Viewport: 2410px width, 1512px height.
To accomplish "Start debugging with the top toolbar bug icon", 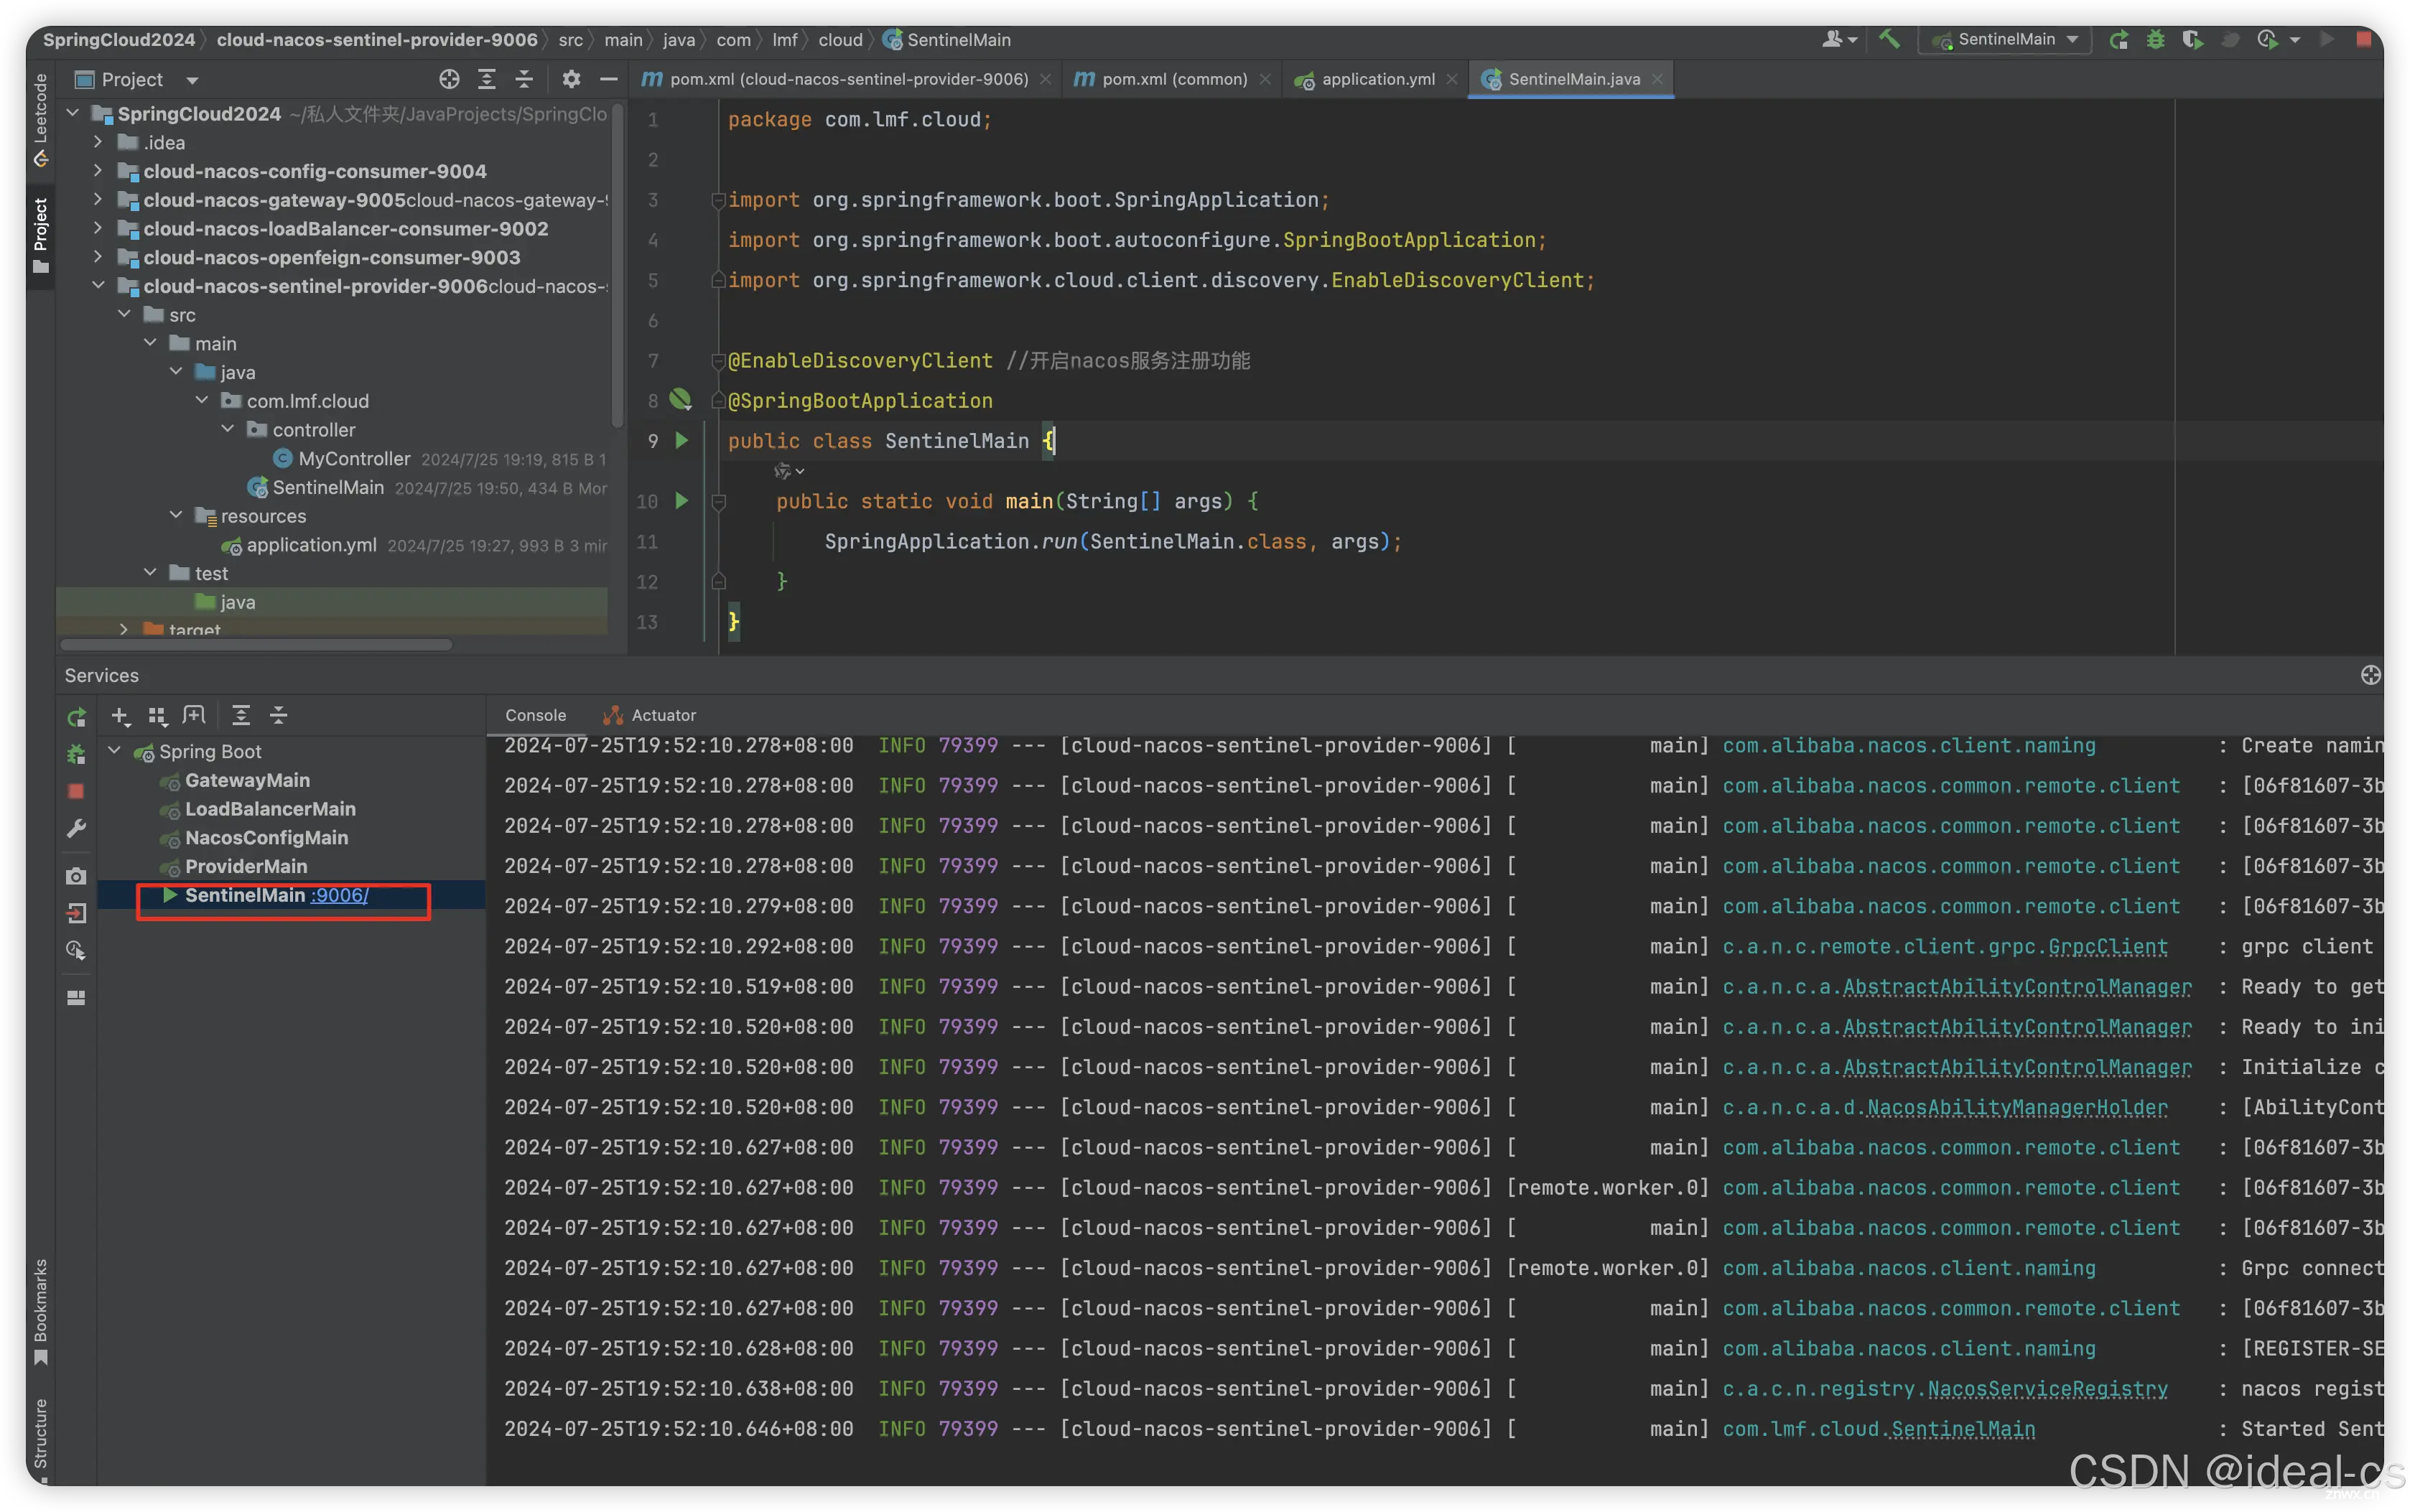I will point(2155,39).
